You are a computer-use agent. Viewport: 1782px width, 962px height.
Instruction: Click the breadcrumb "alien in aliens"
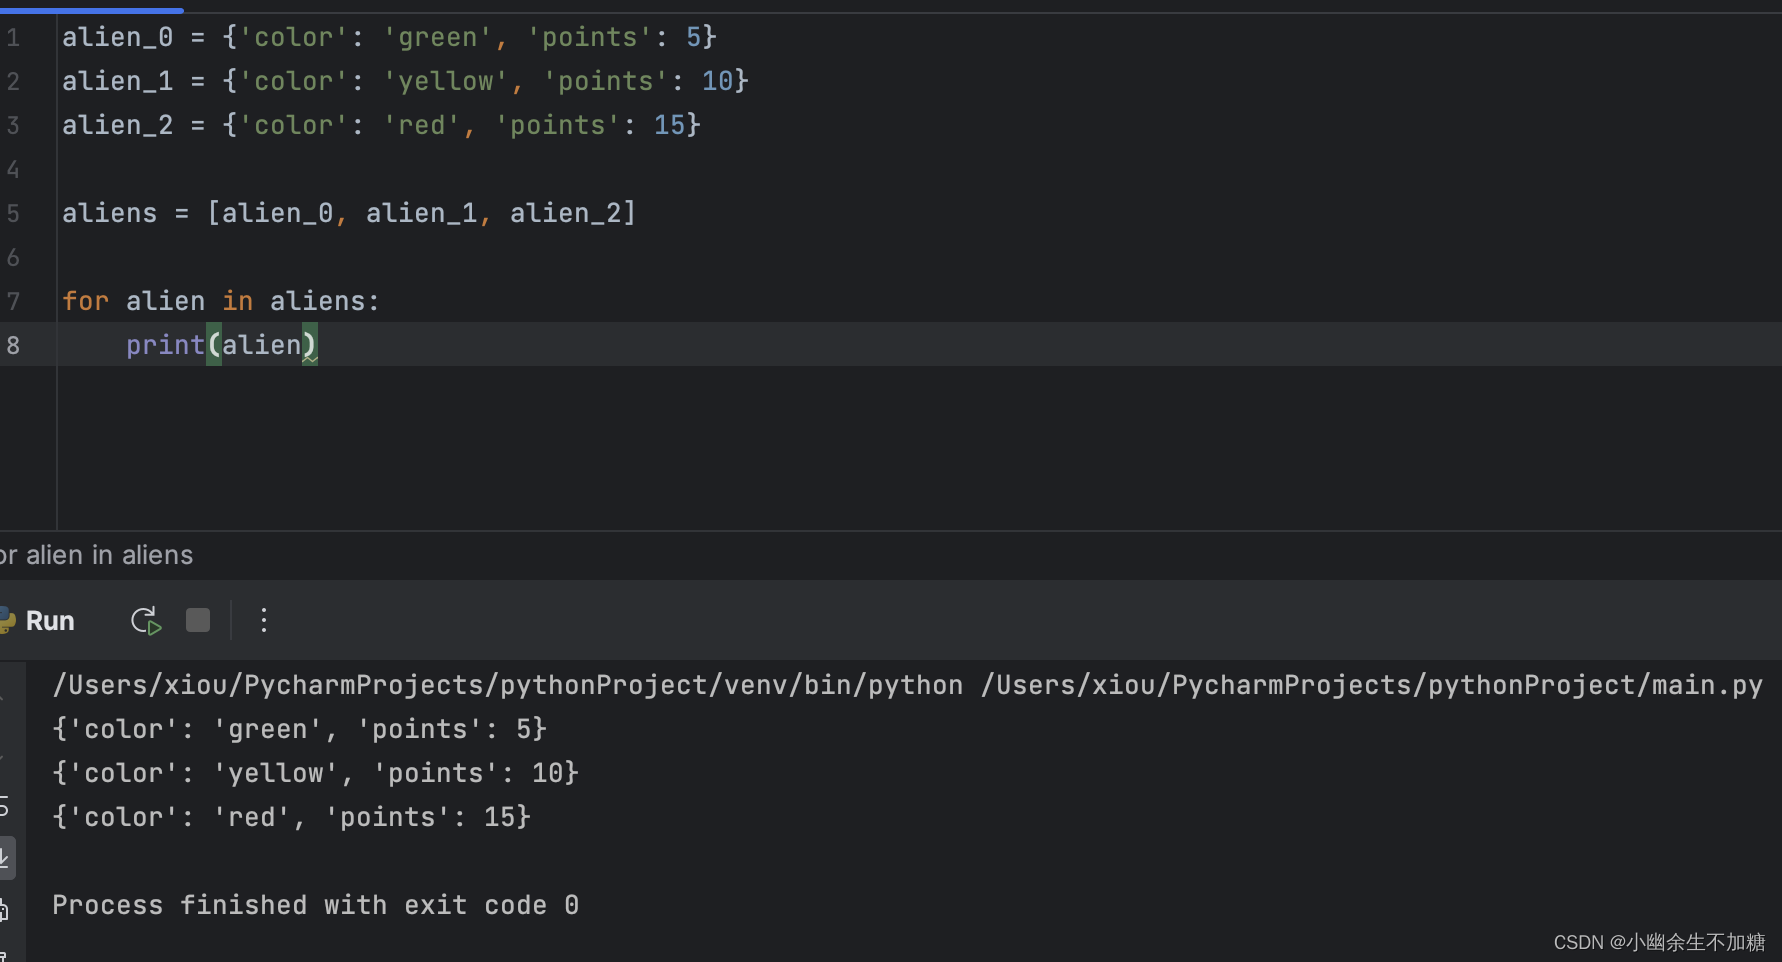click(109, 555)
